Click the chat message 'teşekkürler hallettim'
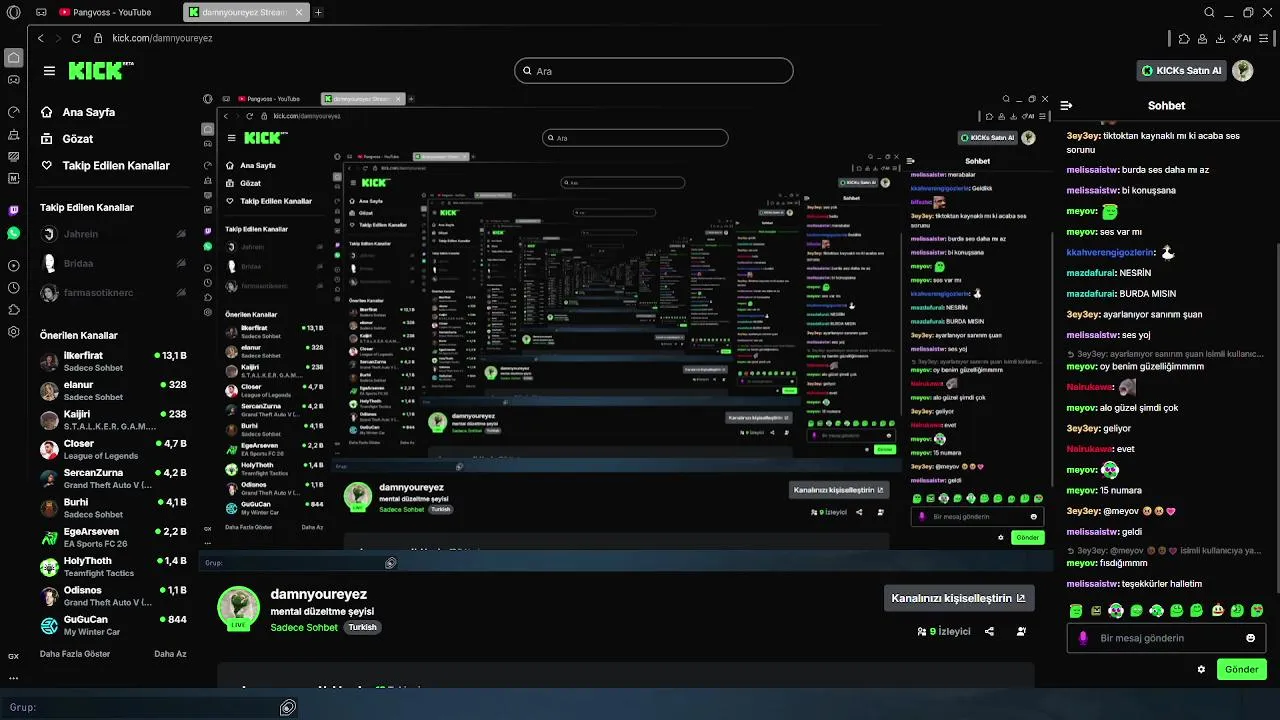The height and width of the screenshot is (720, 1280). [1162, 584]
